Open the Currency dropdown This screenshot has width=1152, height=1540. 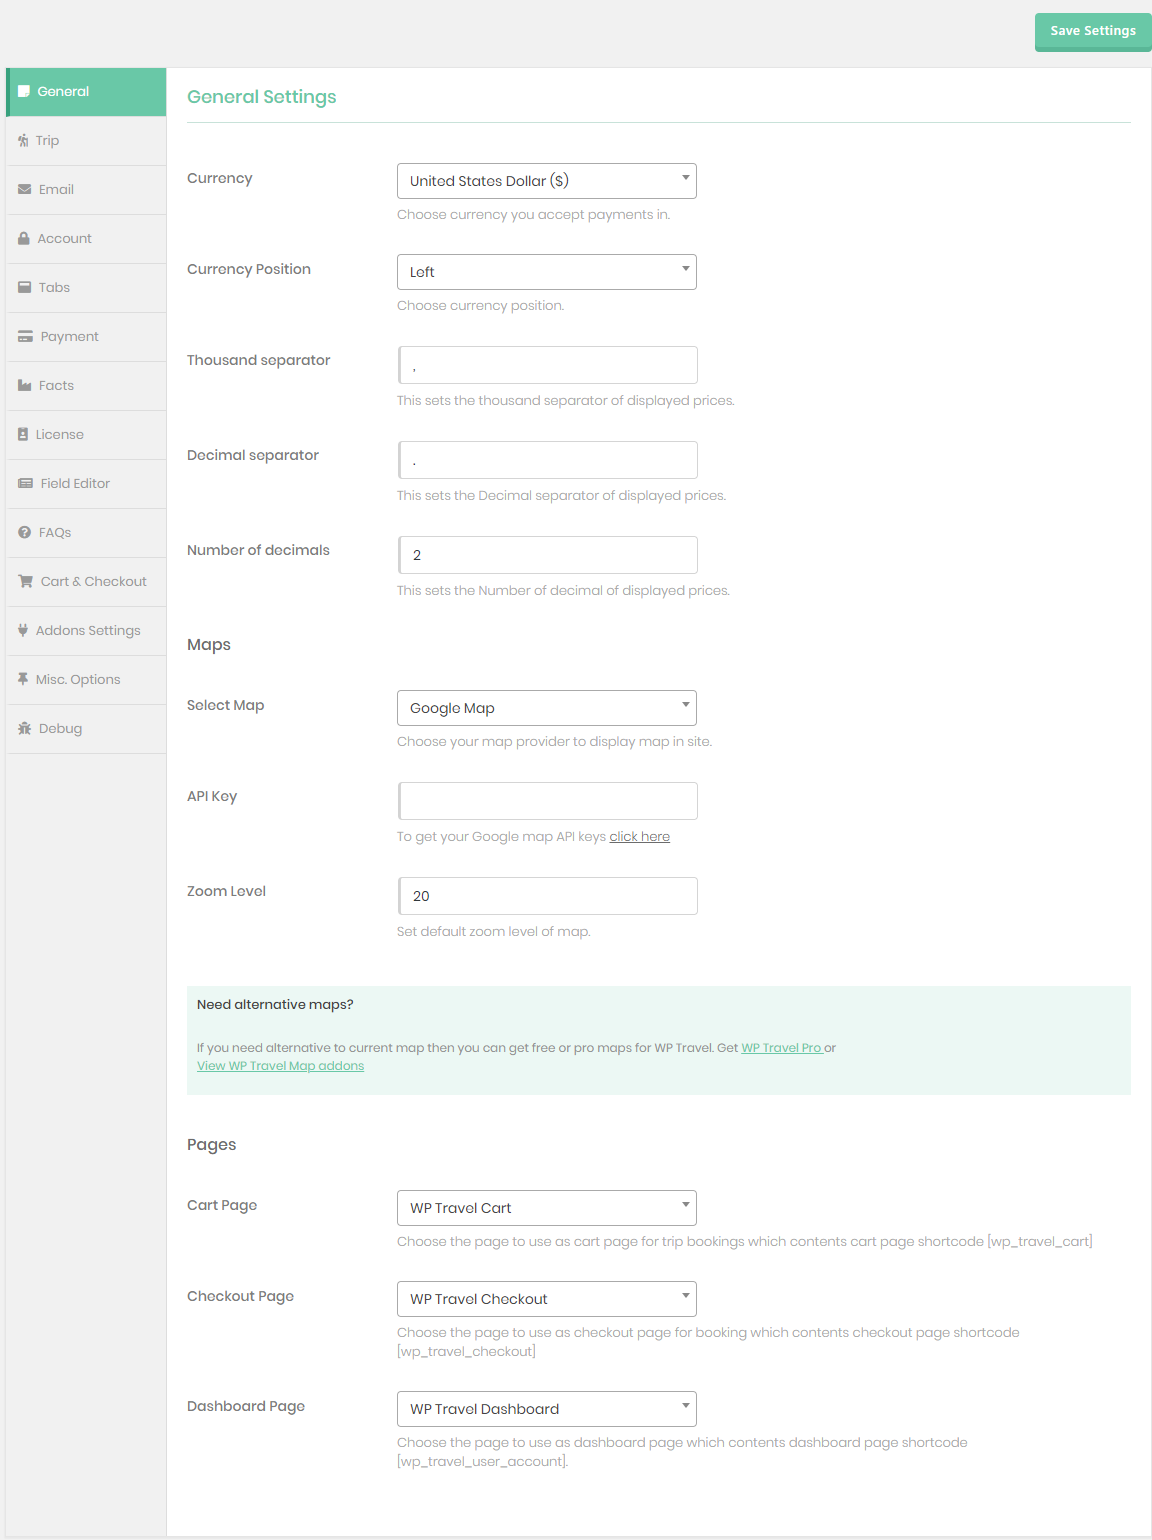coord(546,181)
